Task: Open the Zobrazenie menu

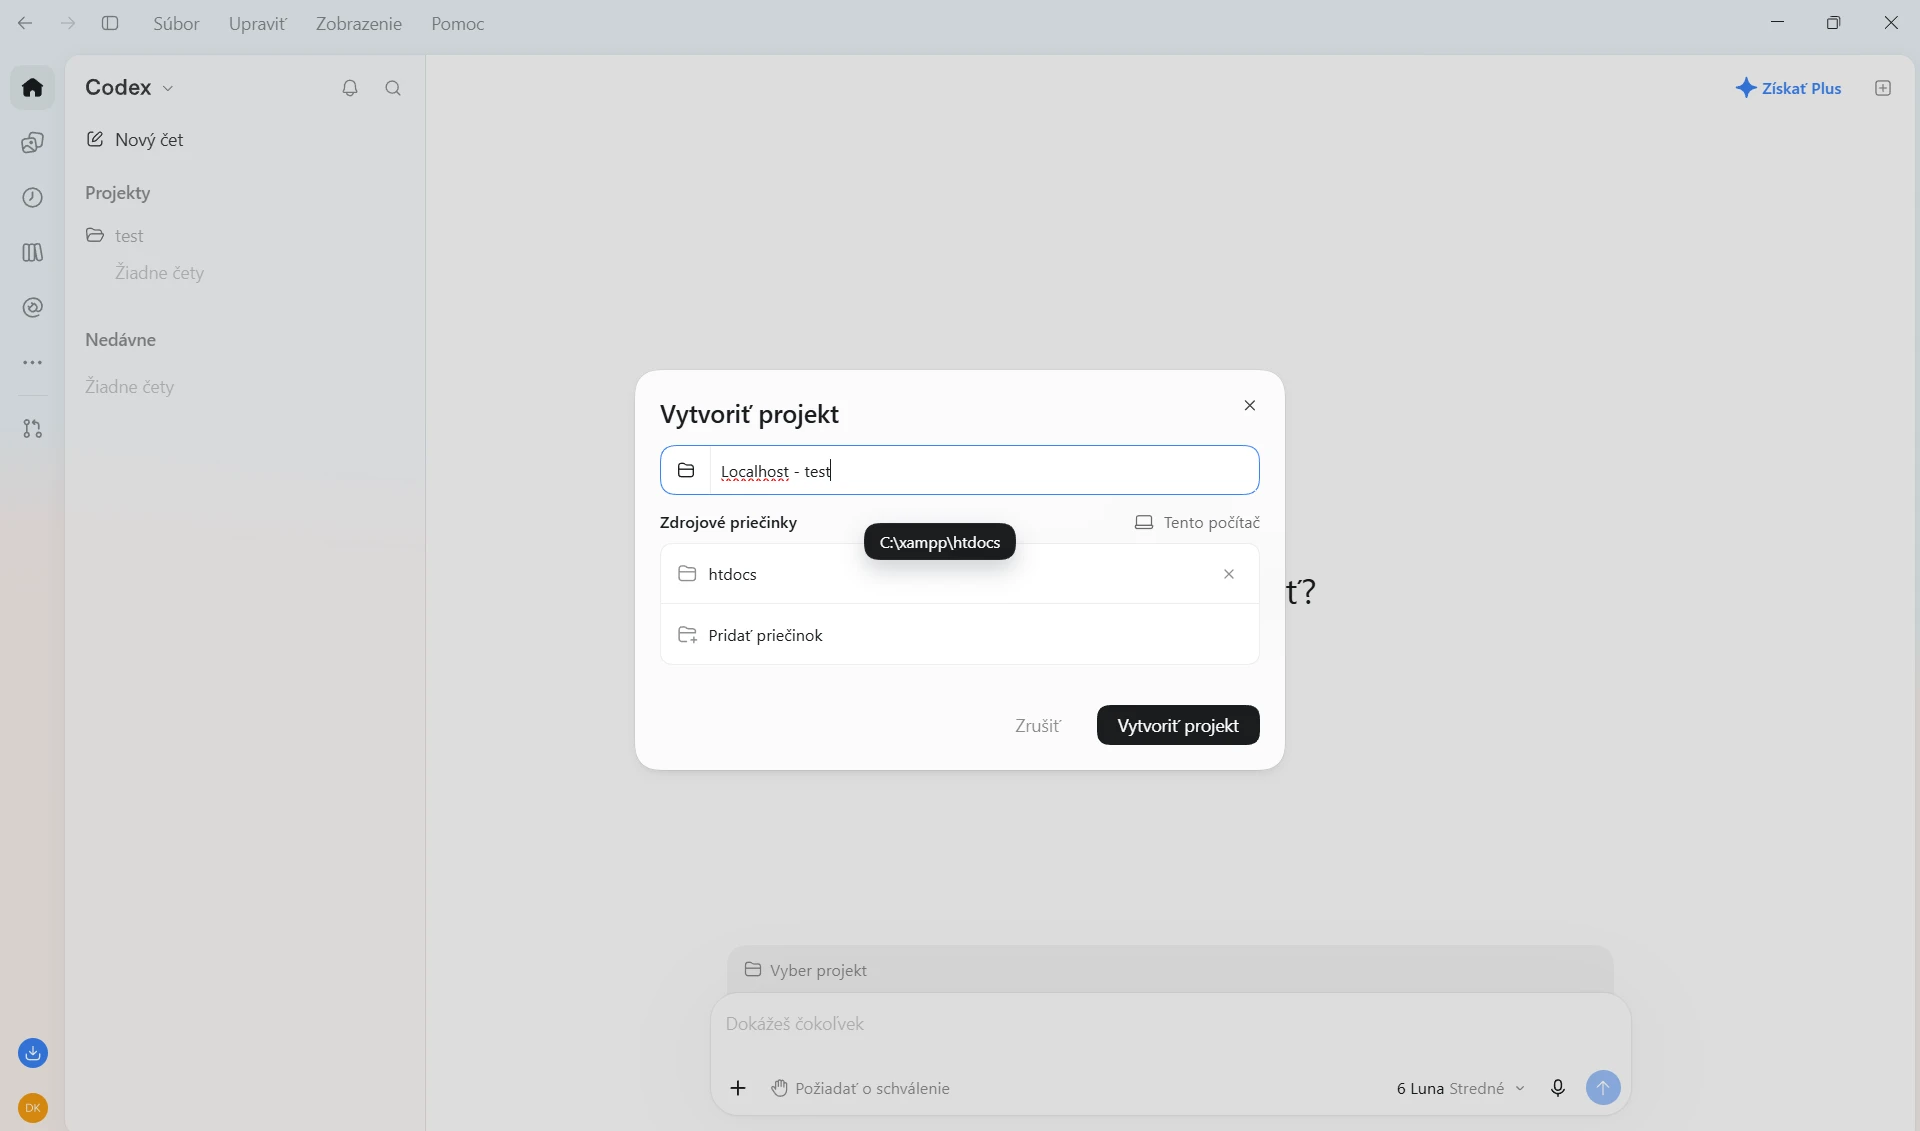Action: [x=359, y=23]
